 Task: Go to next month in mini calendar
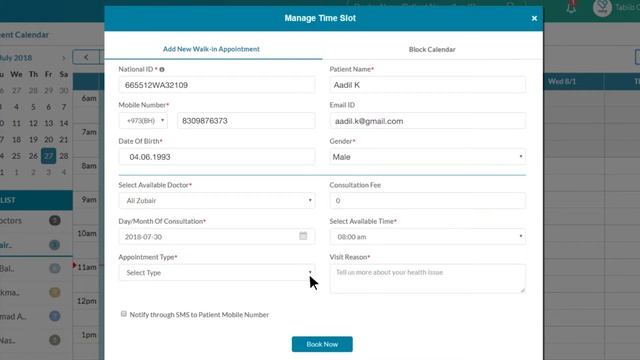pos(64,58)
